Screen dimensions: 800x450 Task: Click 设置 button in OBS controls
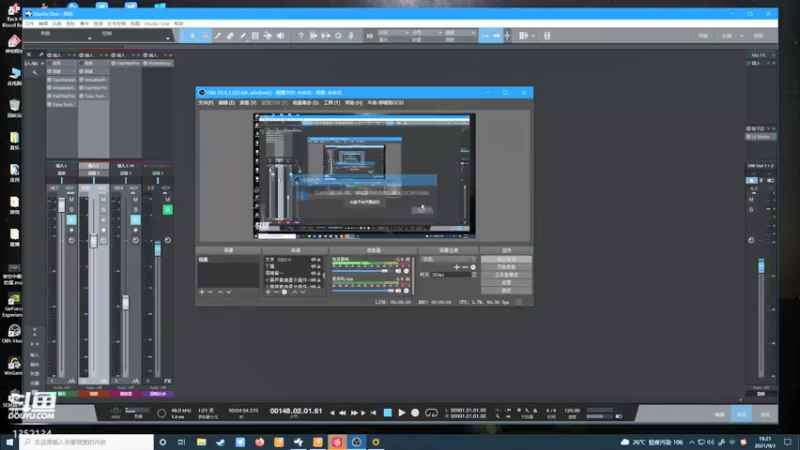click(x=506, y=282)
